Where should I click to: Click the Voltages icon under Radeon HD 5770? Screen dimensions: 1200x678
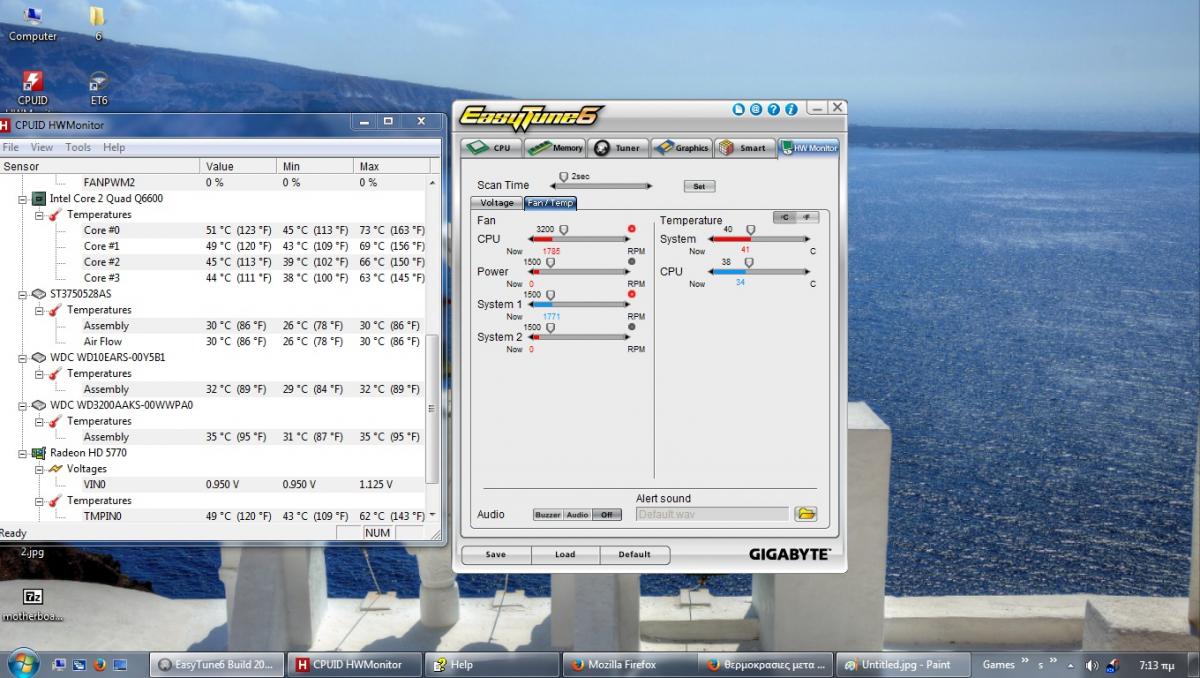pos(56,468)
